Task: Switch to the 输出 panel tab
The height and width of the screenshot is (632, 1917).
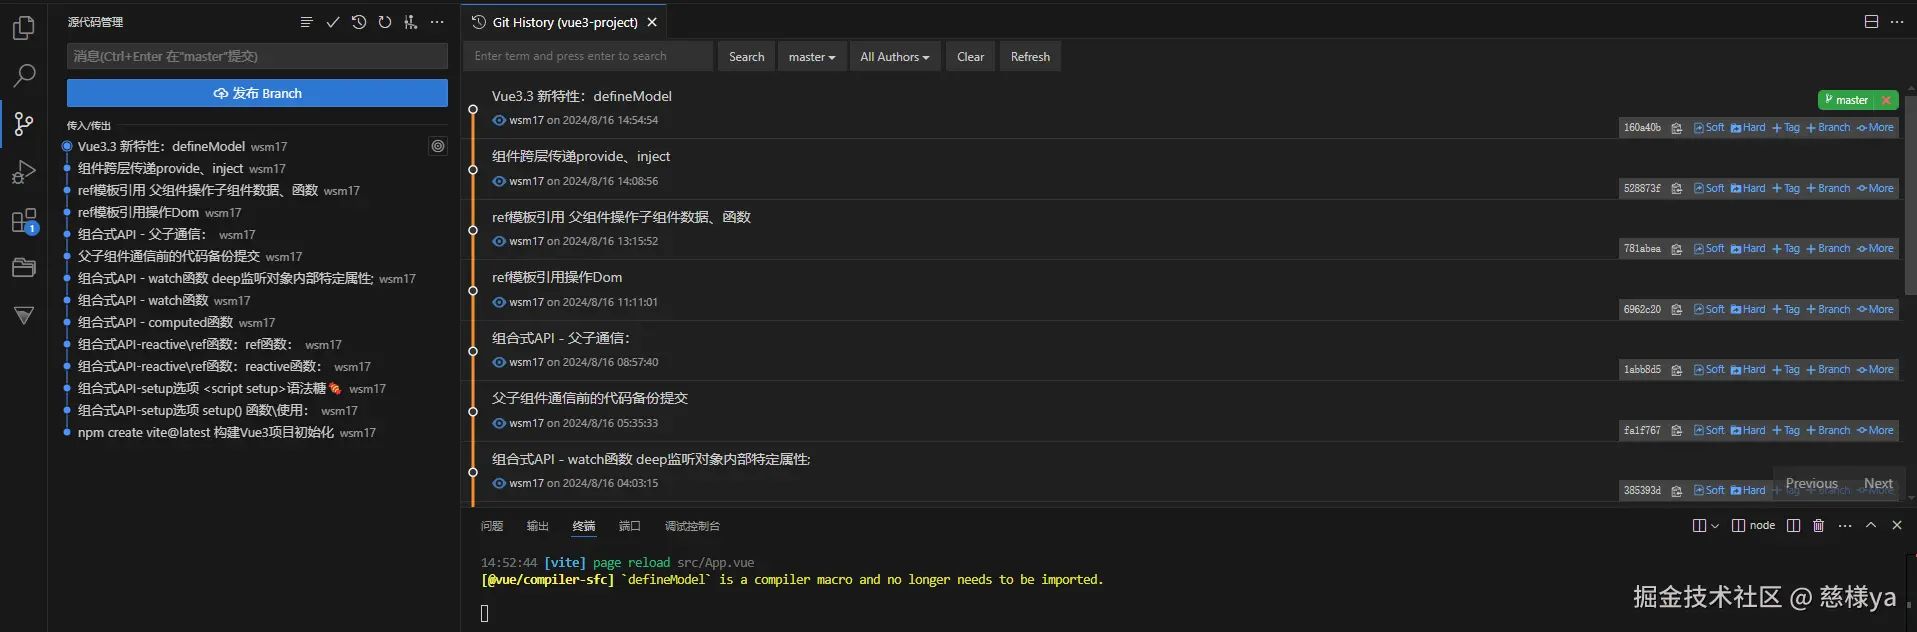Action: tap(538, 526)
